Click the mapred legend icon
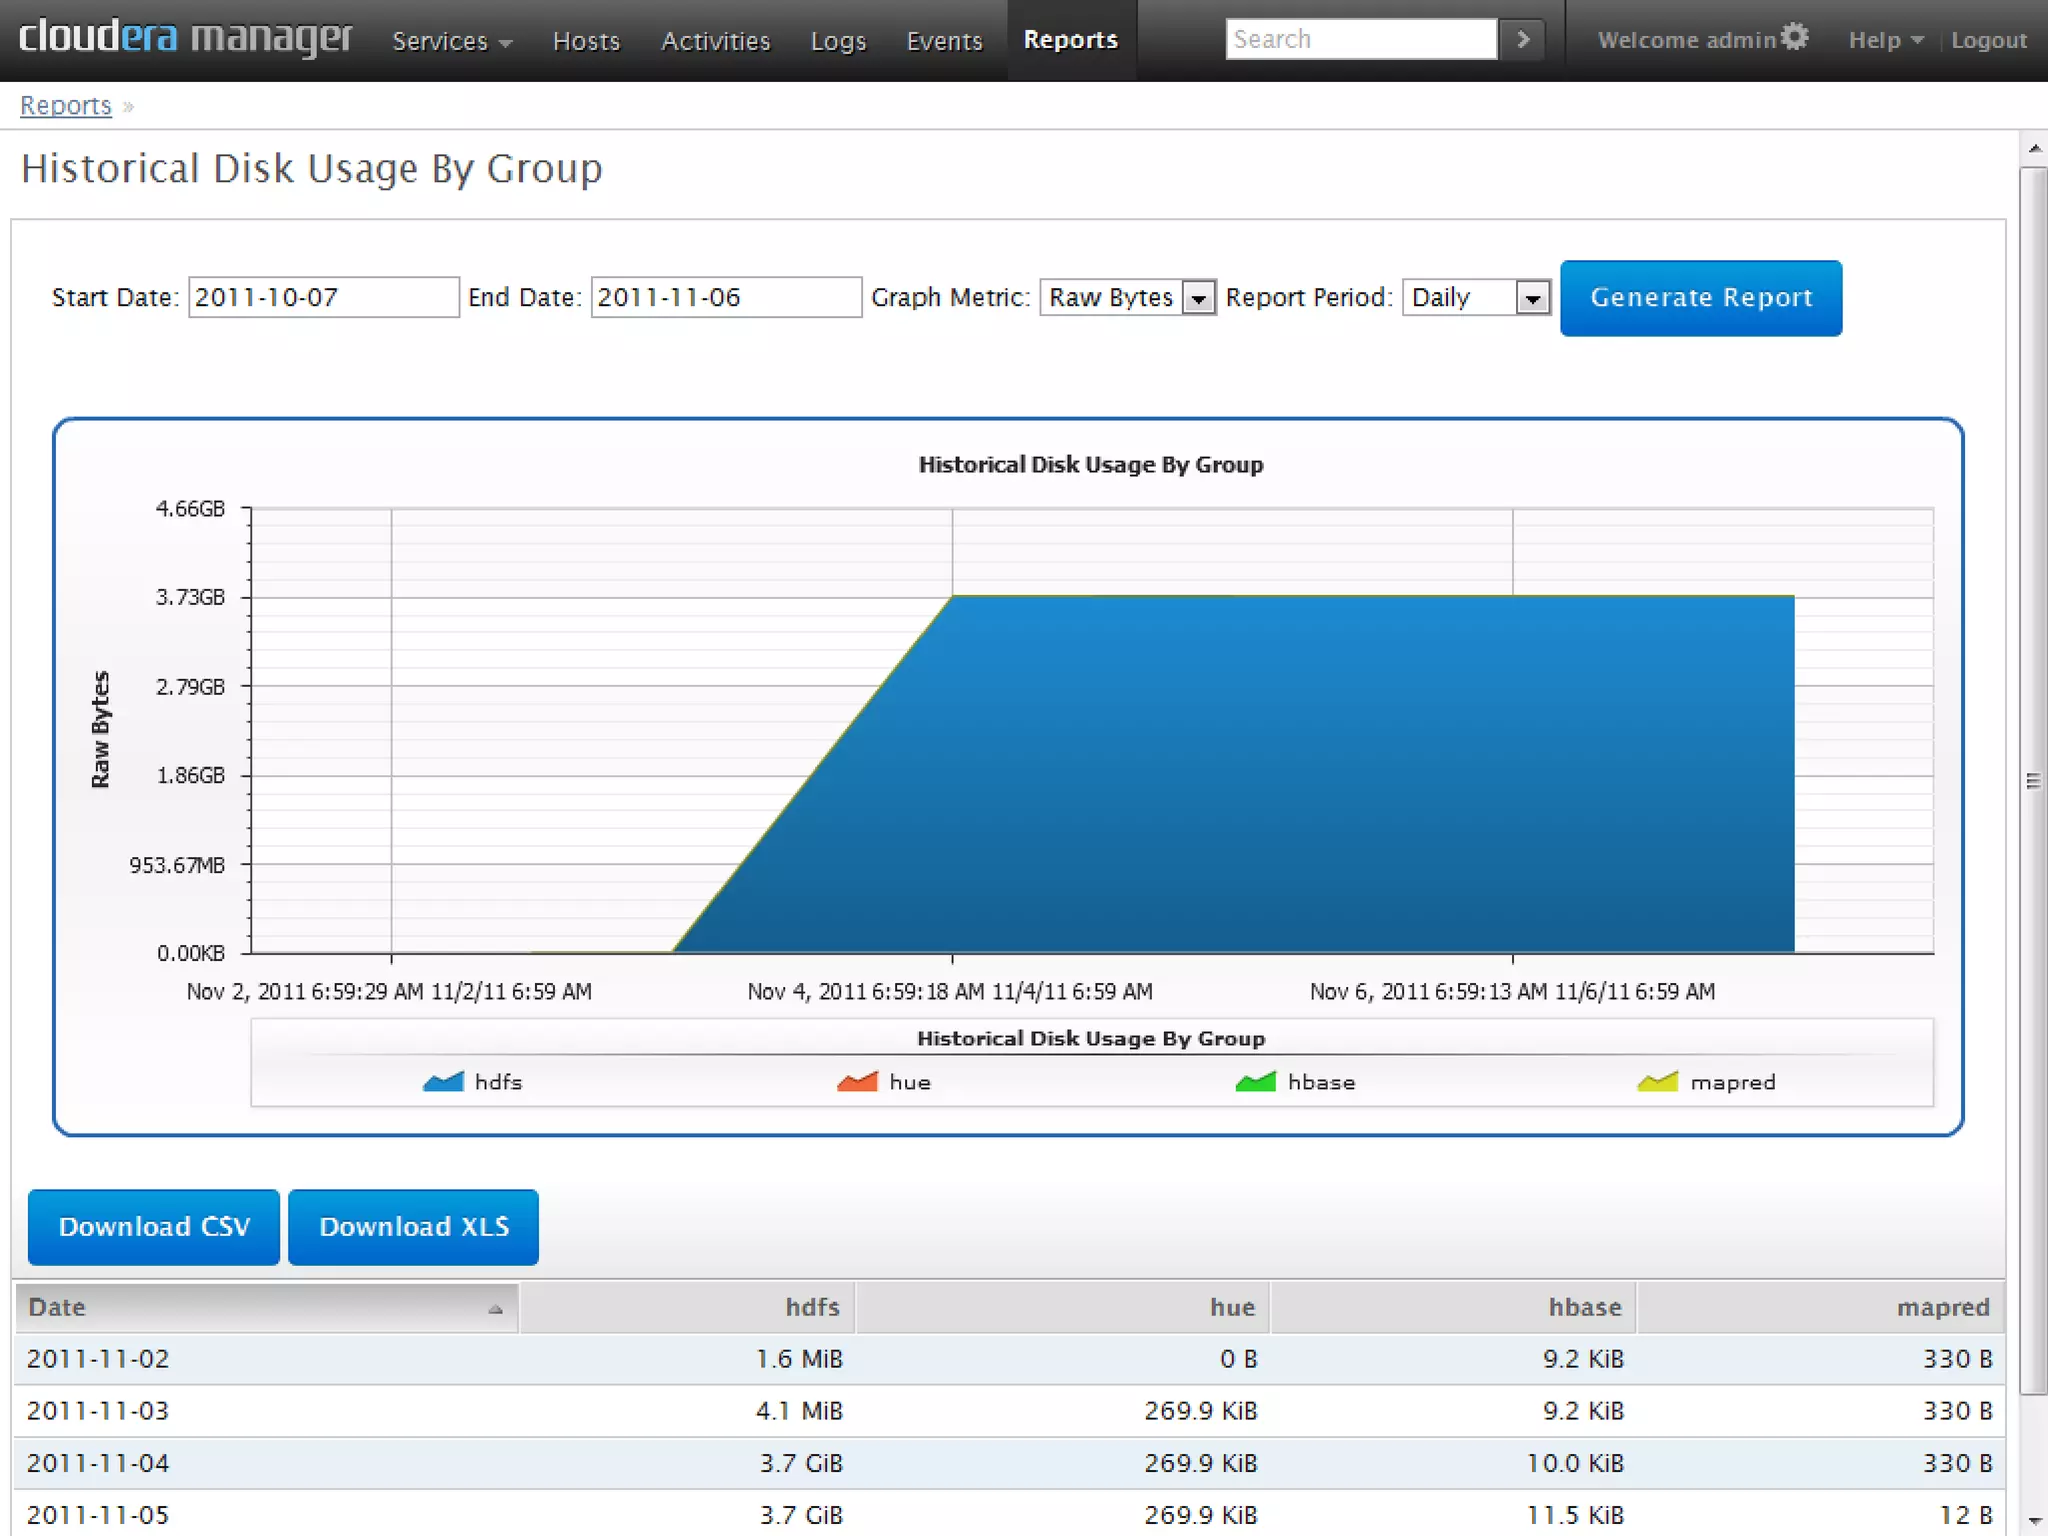This screenshot has width=2048, height=1536. (x=1657, y=1082)
